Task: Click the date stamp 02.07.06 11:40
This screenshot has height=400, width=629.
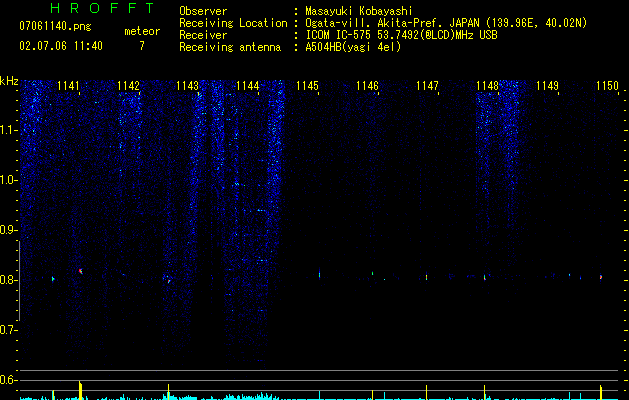Action: coord(61,46)
